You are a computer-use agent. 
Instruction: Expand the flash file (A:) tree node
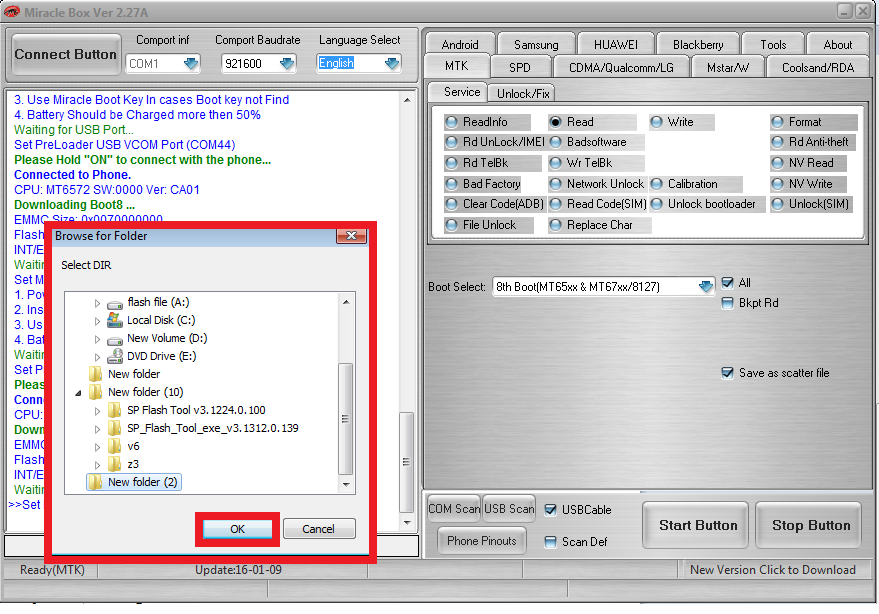97,303
